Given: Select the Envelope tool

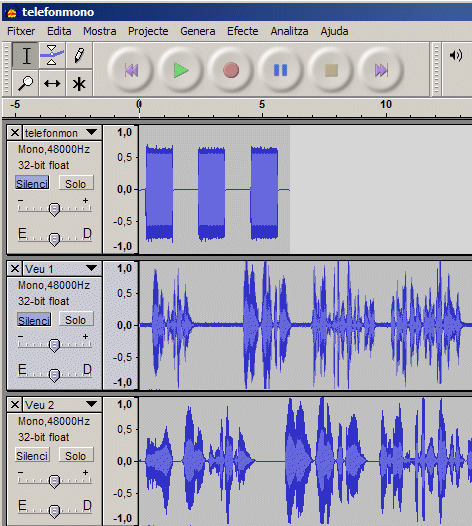Looking at the screenshot, I should [52, 56].
